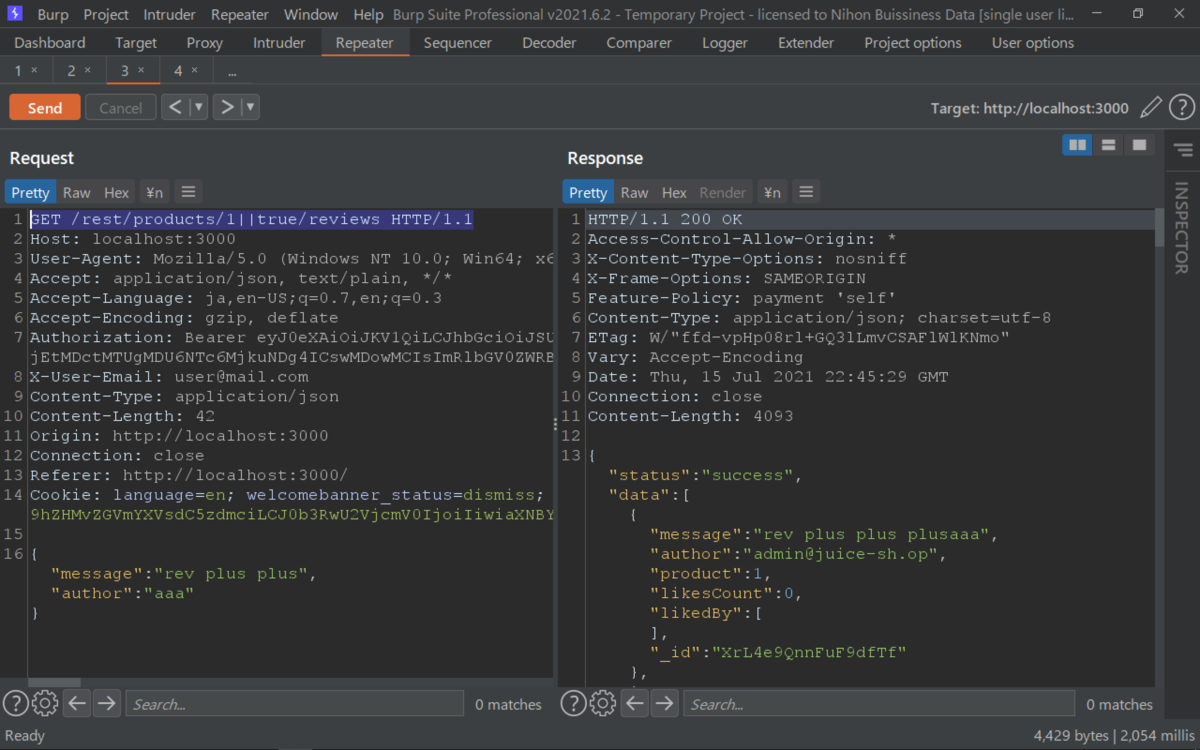
Task: Open Response search help icon
Action: tap(573, 704)
